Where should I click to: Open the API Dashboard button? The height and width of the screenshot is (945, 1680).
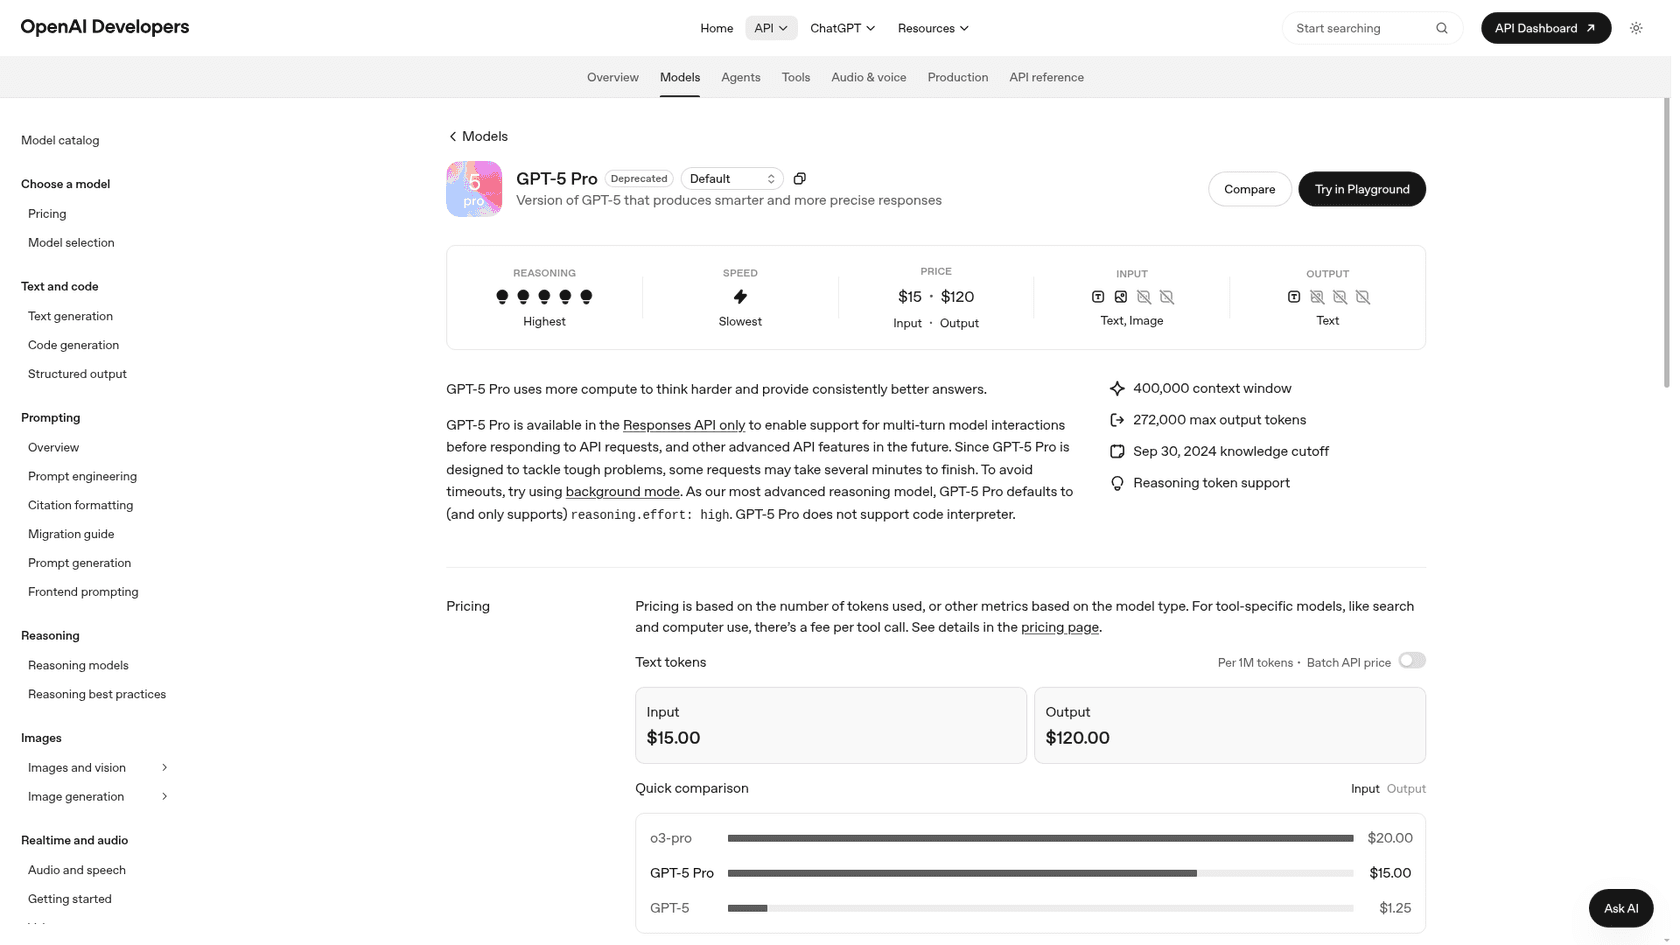[x=1546, y=28]
